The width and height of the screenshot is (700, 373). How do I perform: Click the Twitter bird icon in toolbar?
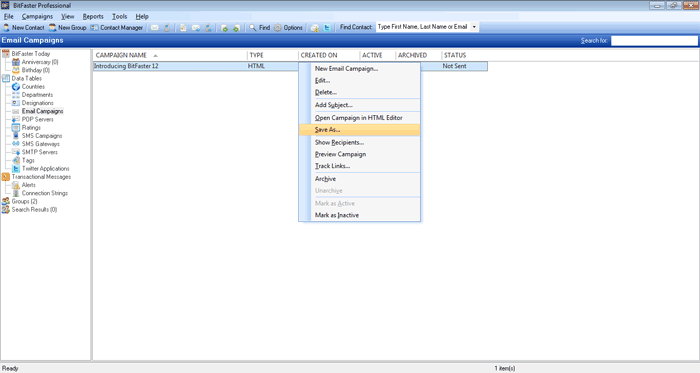pyautogui.click(x=327, y=28)
